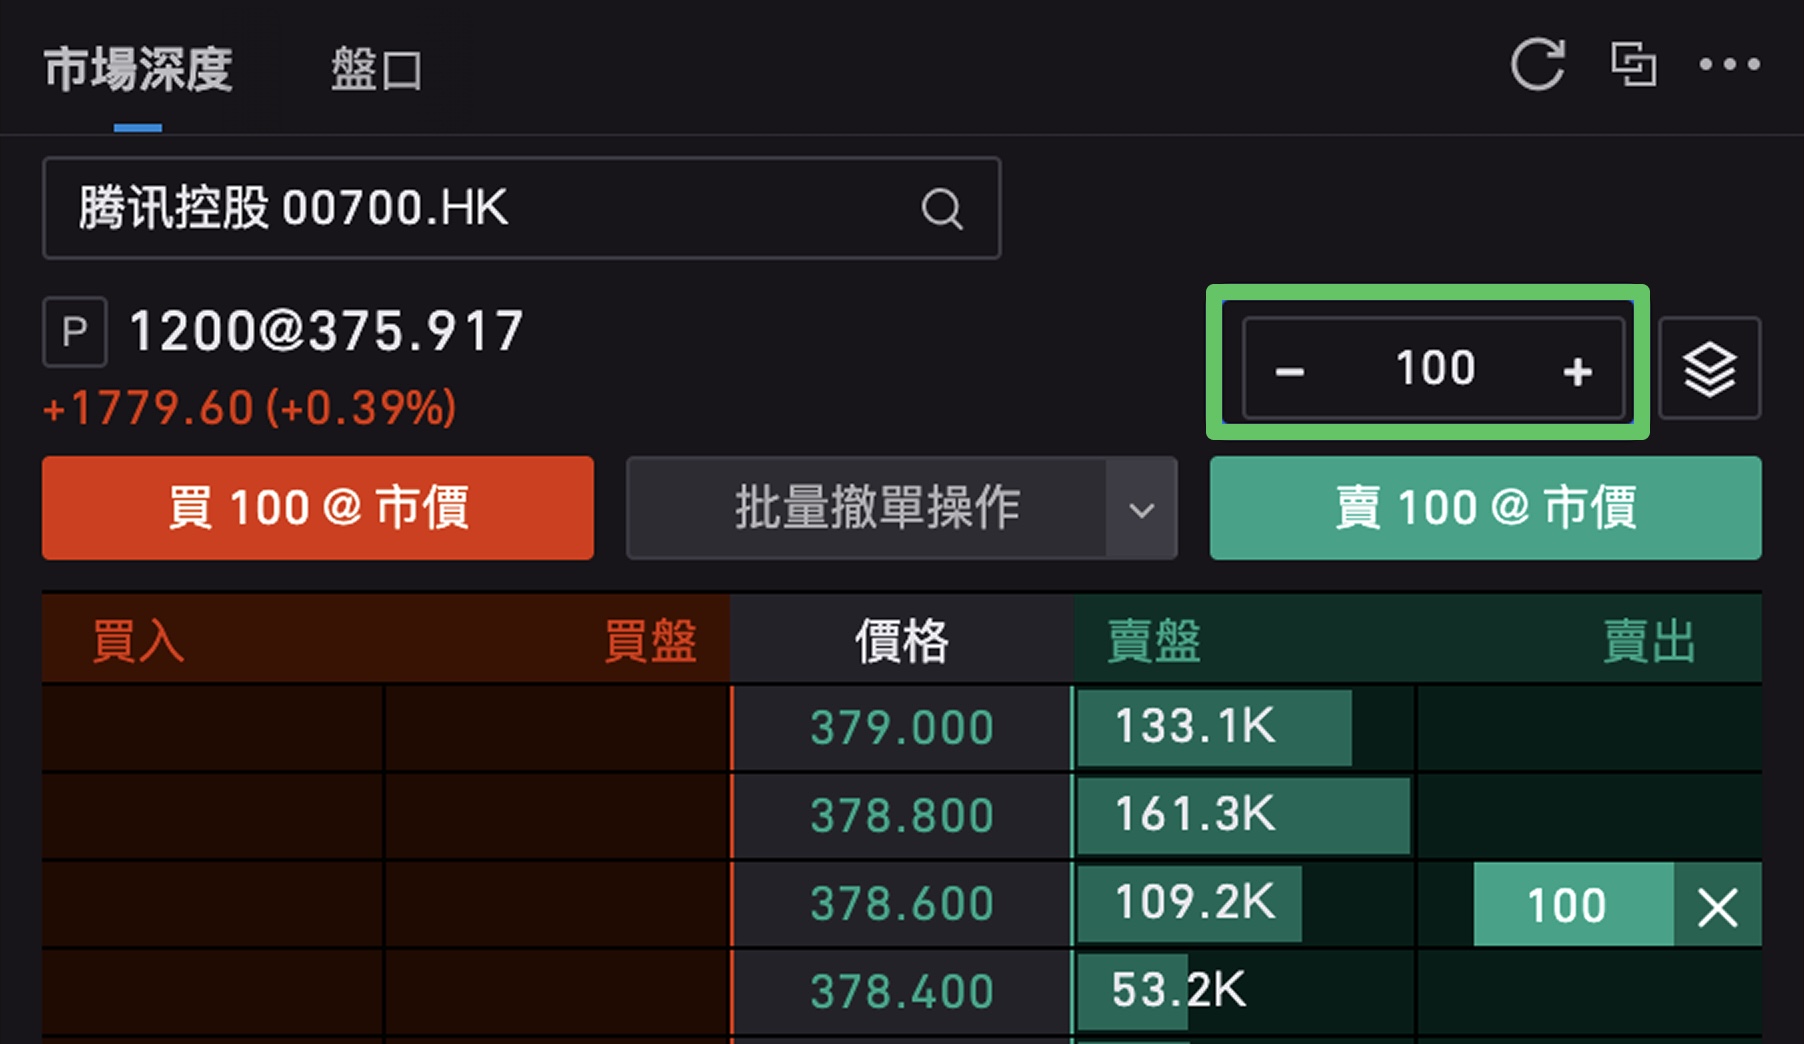
Task: Open the stacked layers depth icon
Action: click(1709, 369)
